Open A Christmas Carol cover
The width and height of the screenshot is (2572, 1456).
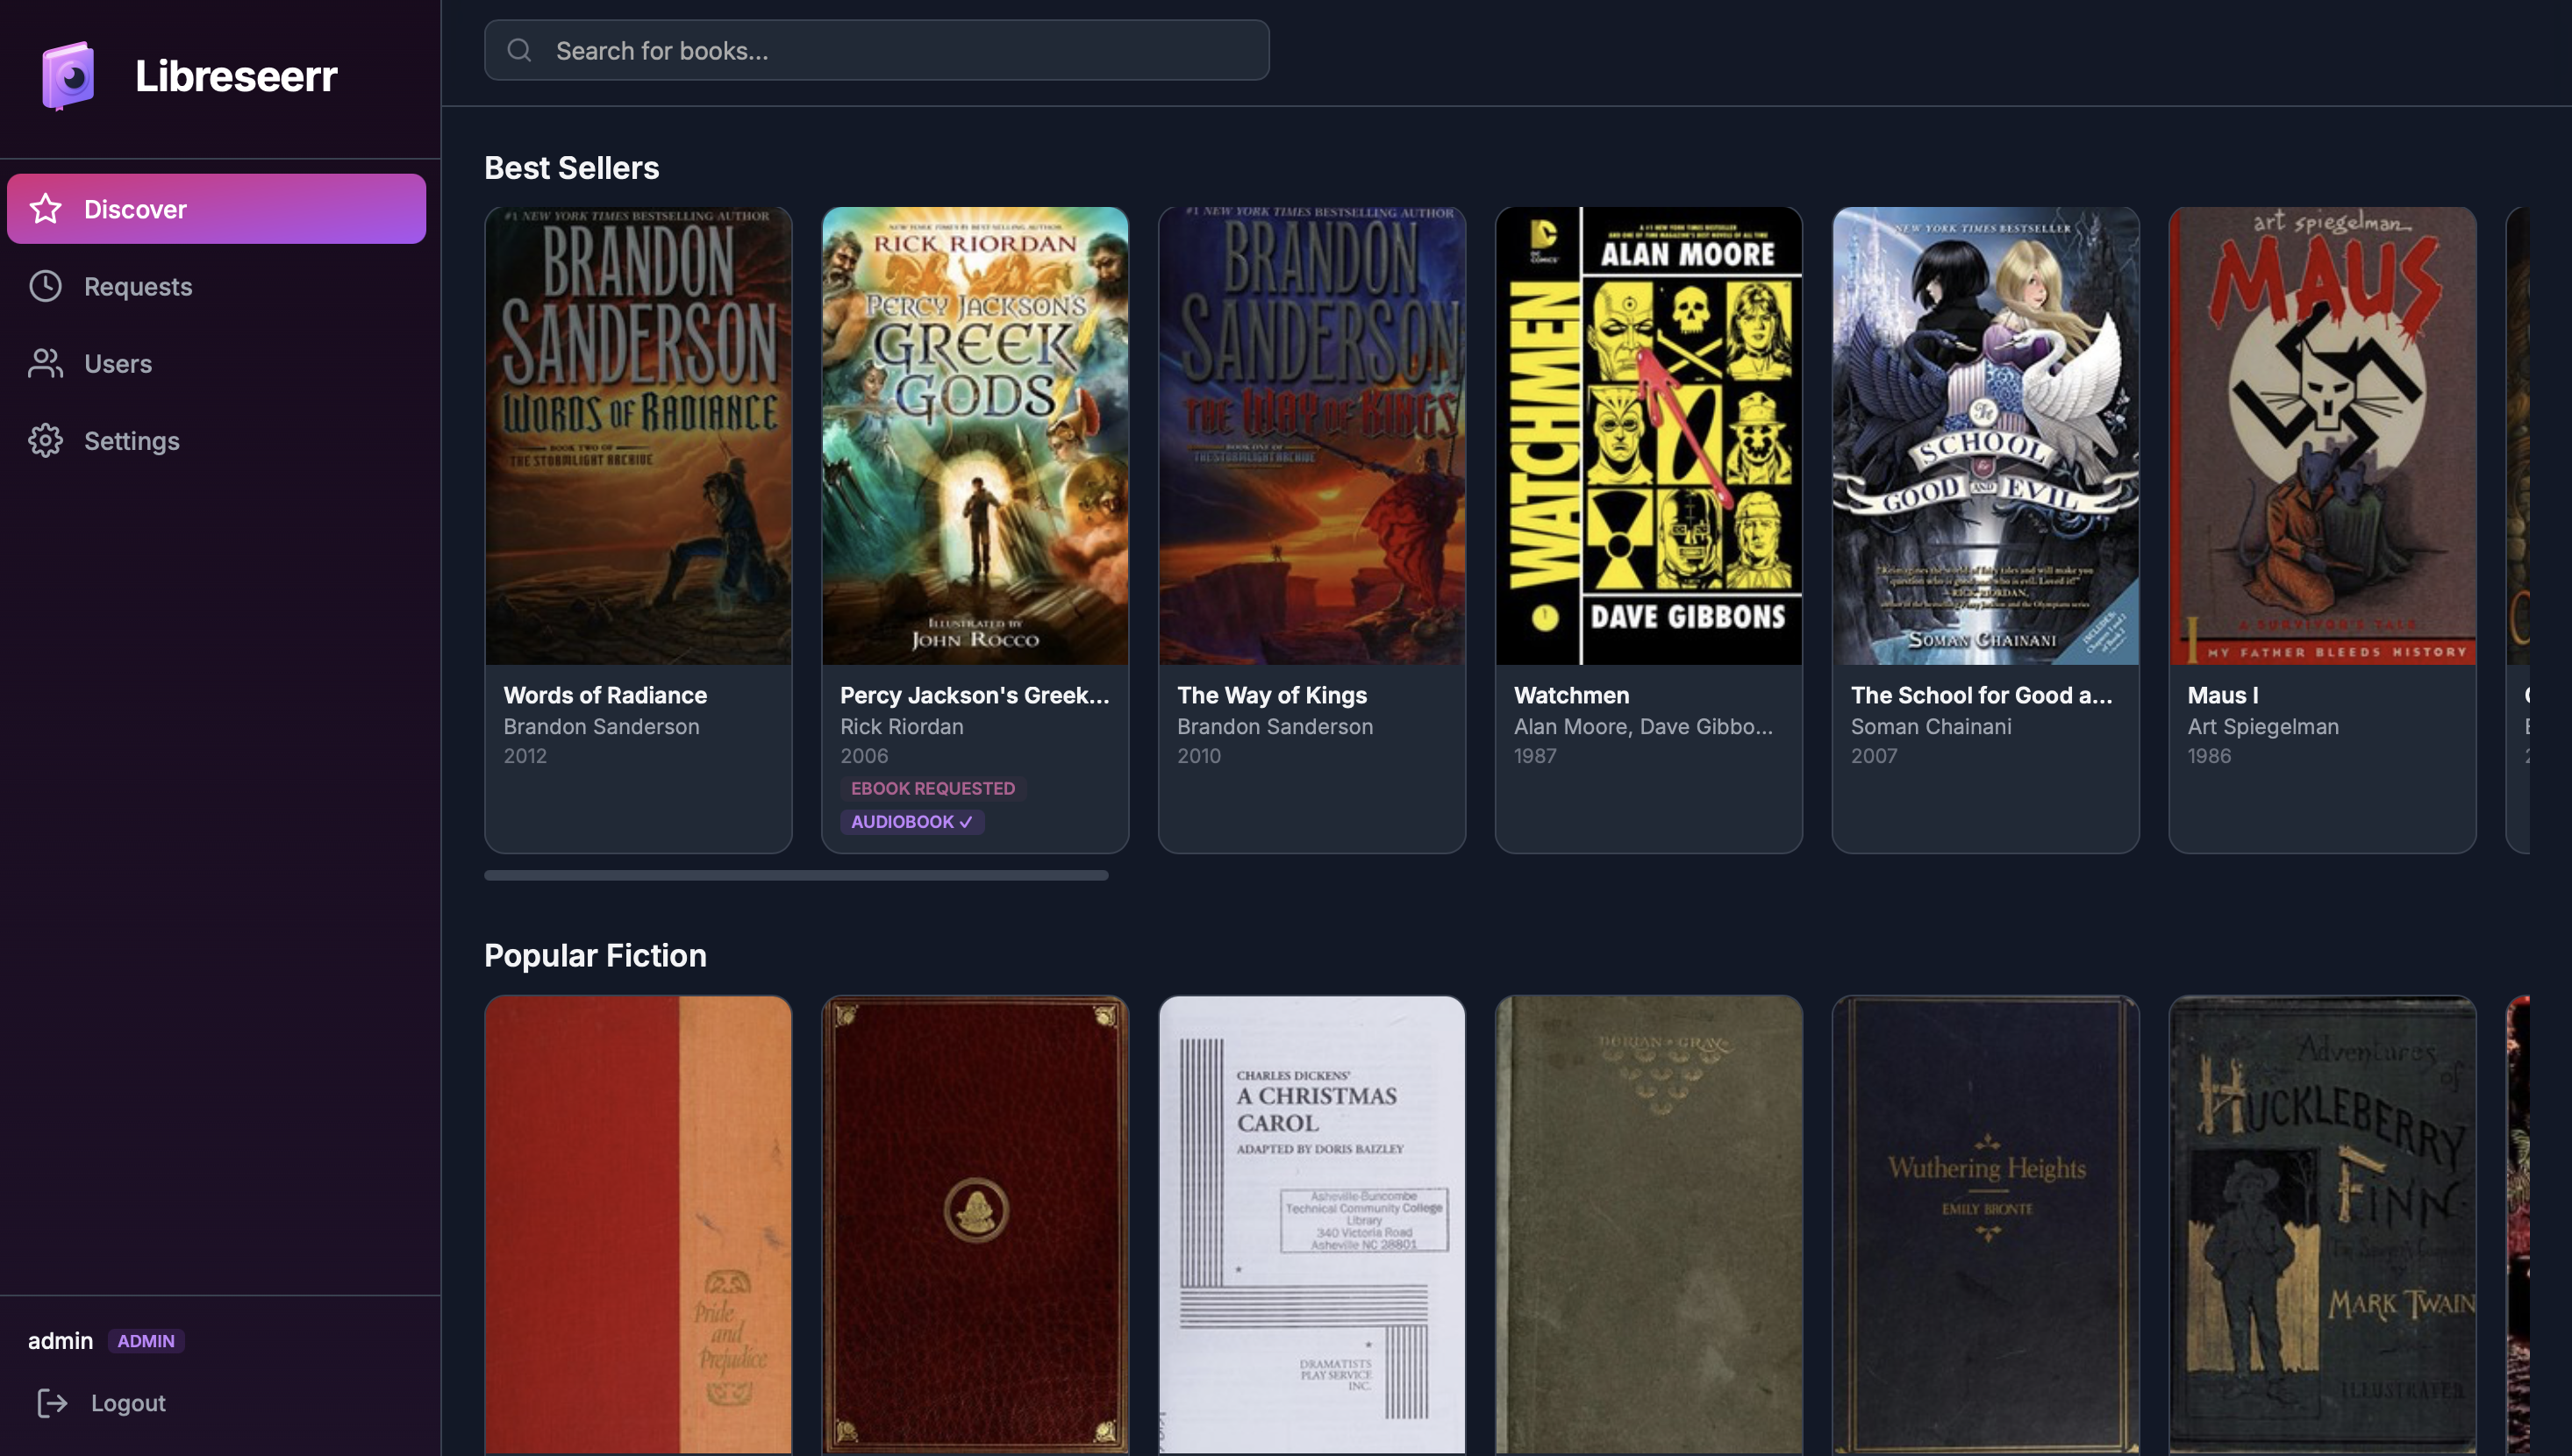(x=1312, y=1224)
